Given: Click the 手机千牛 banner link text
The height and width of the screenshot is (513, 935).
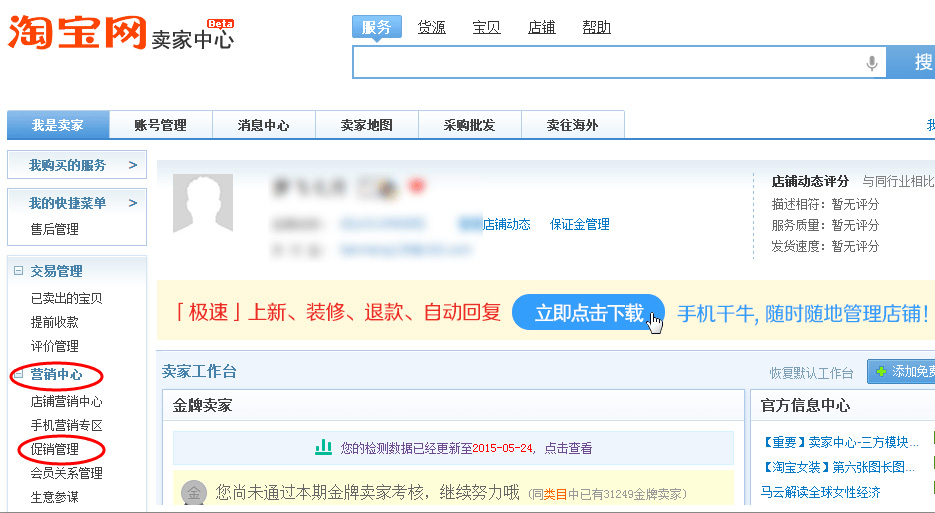Looking at the screenshot, I should [803, 313].
